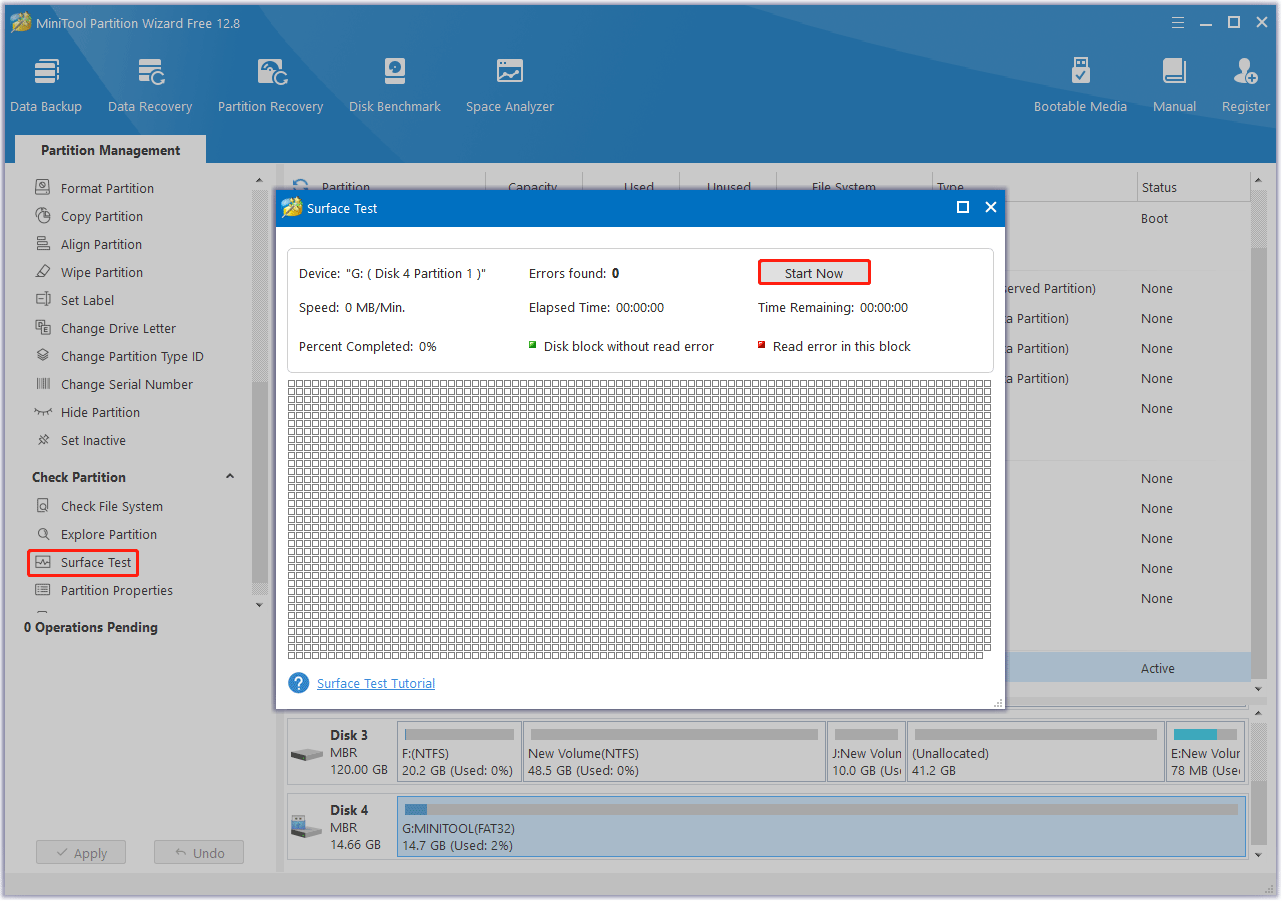Screen dimensions: 1282x901
Task: Click the help question mark icon
Action: 298,683
